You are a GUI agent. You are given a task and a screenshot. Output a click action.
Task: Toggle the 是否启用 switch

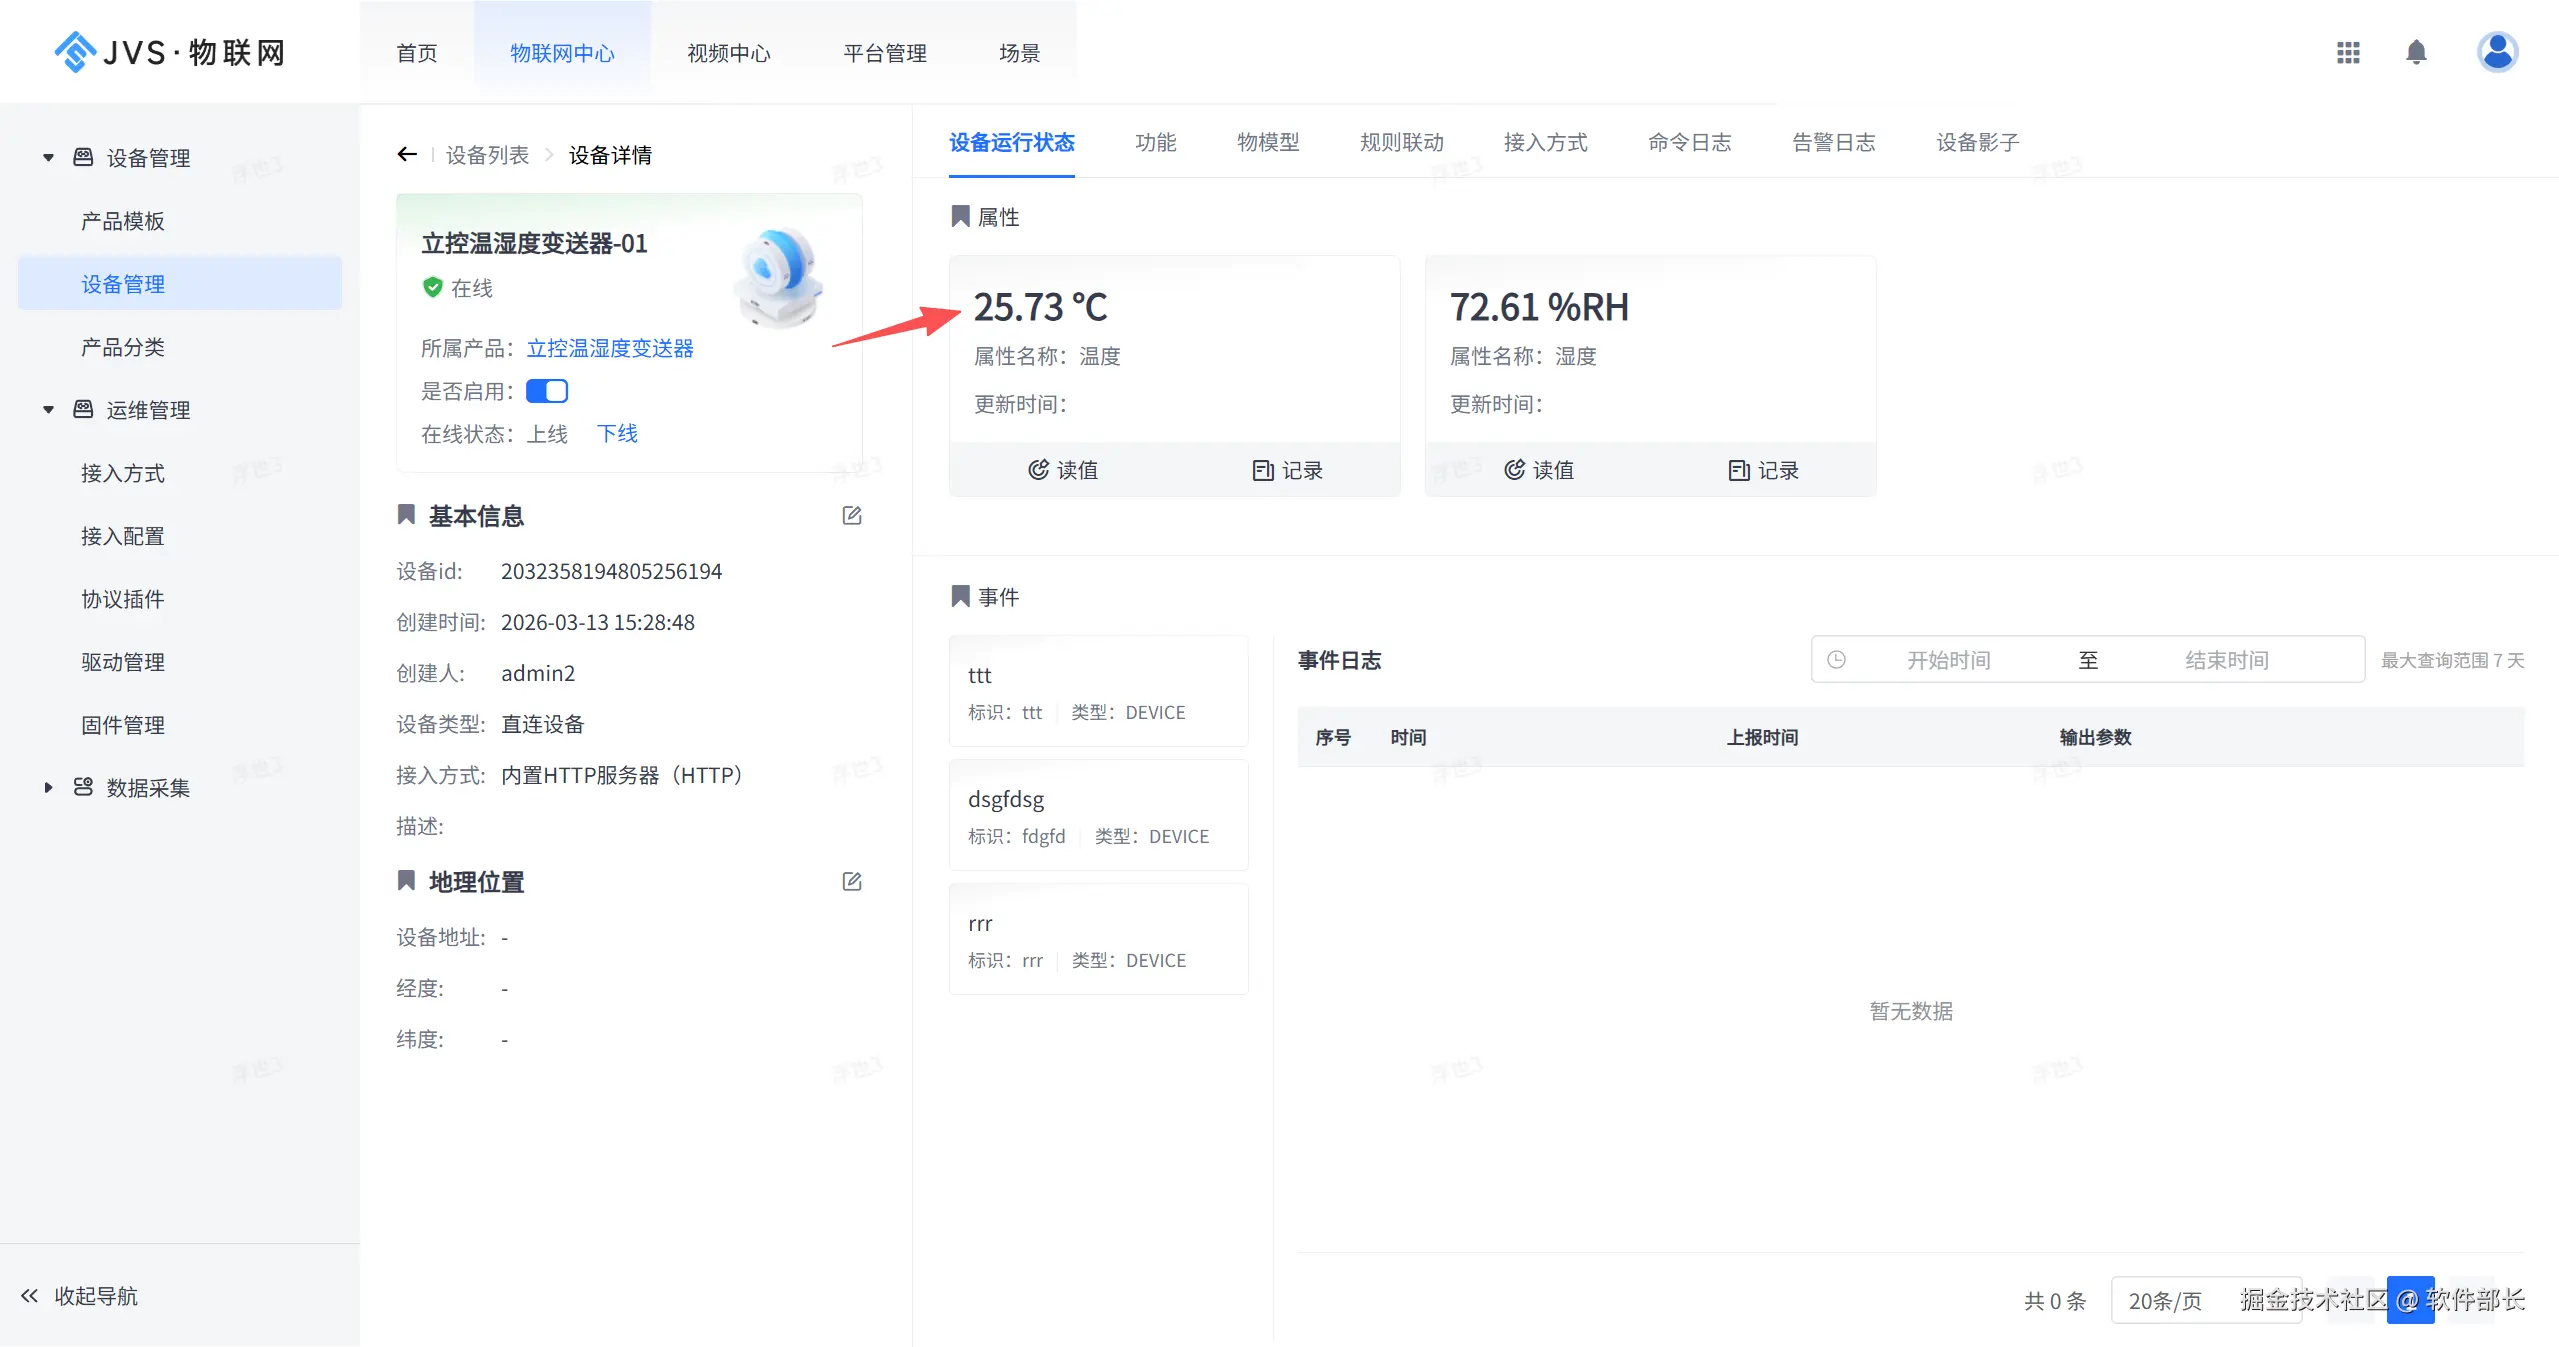(546, 391)
